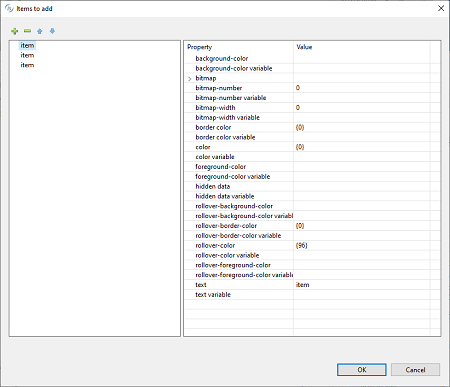Click the green plus add item icon
450x387 pixels.
15,31
